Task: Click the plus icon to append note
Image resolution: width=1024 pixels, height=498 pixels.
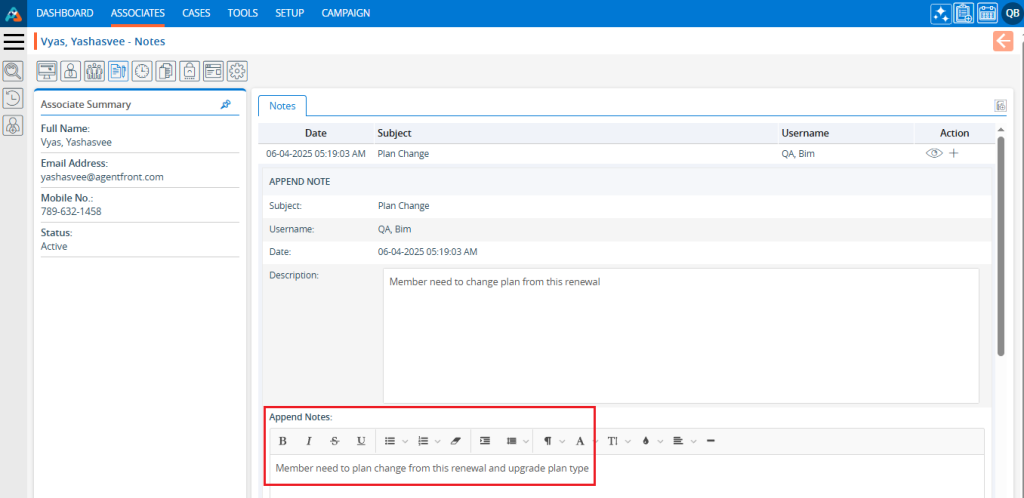Action: click(x=953, y=154)
